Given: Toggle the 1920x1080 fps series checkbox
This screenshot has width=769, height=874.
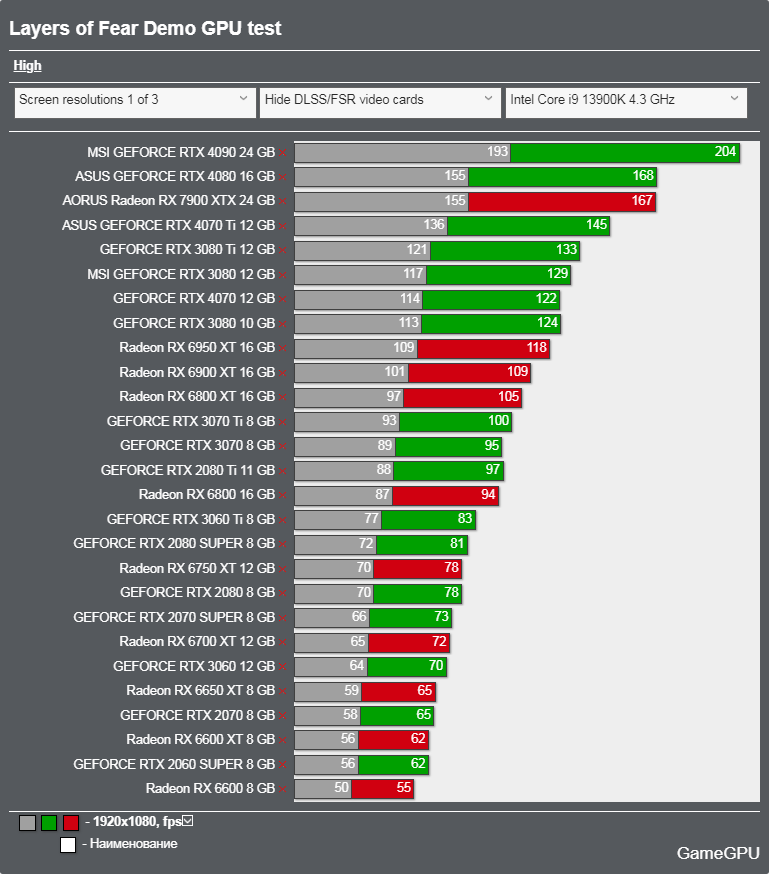Looking at the screenshot, I should point(188,820).
